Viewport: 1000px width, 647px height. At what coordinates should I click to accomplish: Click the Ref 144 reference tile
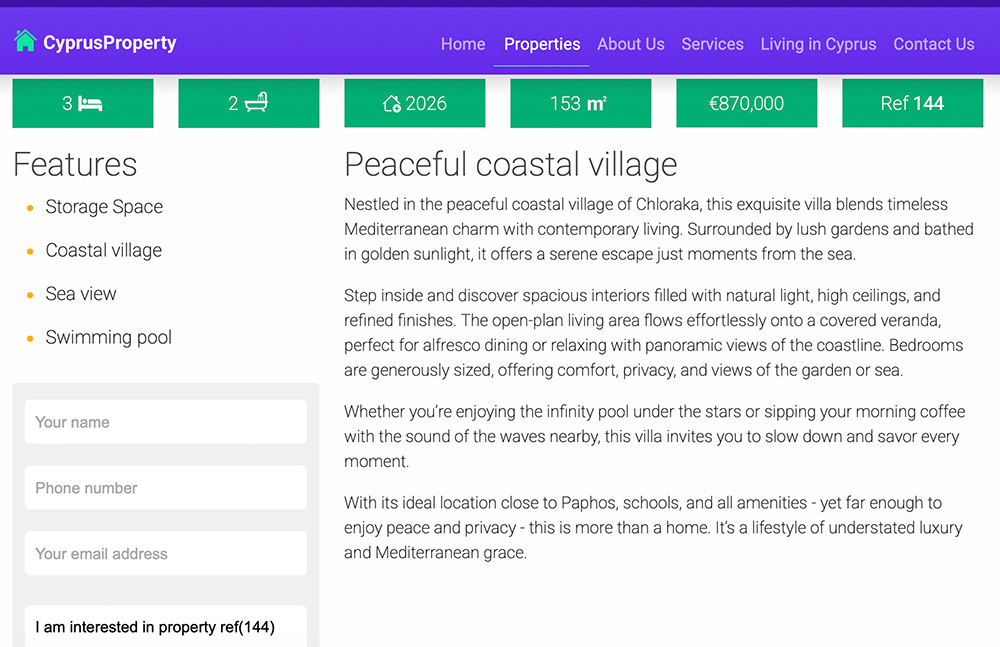[x=912, y=103]
